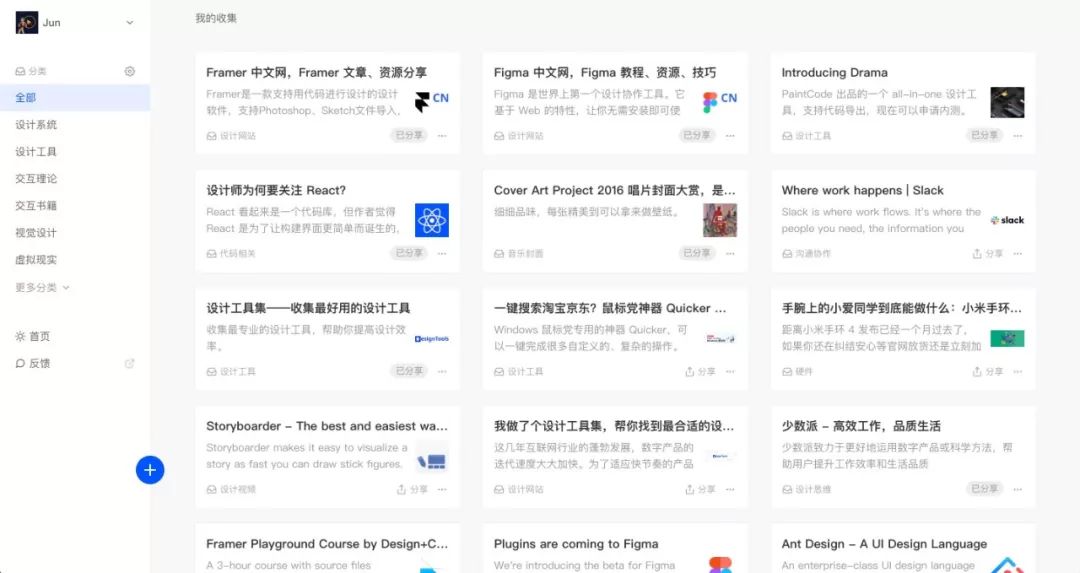Select 设计系统 category
The height and width of the screenshot is (573, 1080).
coord(36,125)
